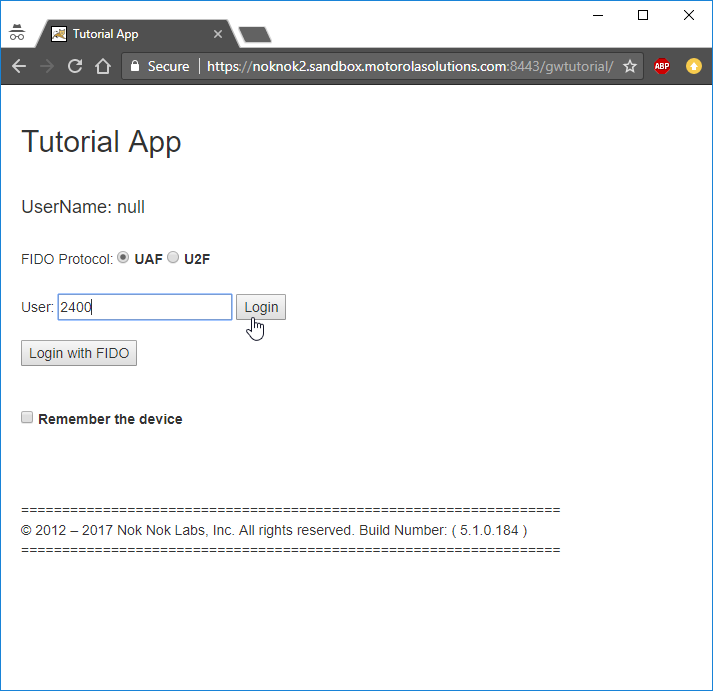Click the browser Back arrow
713x691 pixels.
click(x=19, y=66)
